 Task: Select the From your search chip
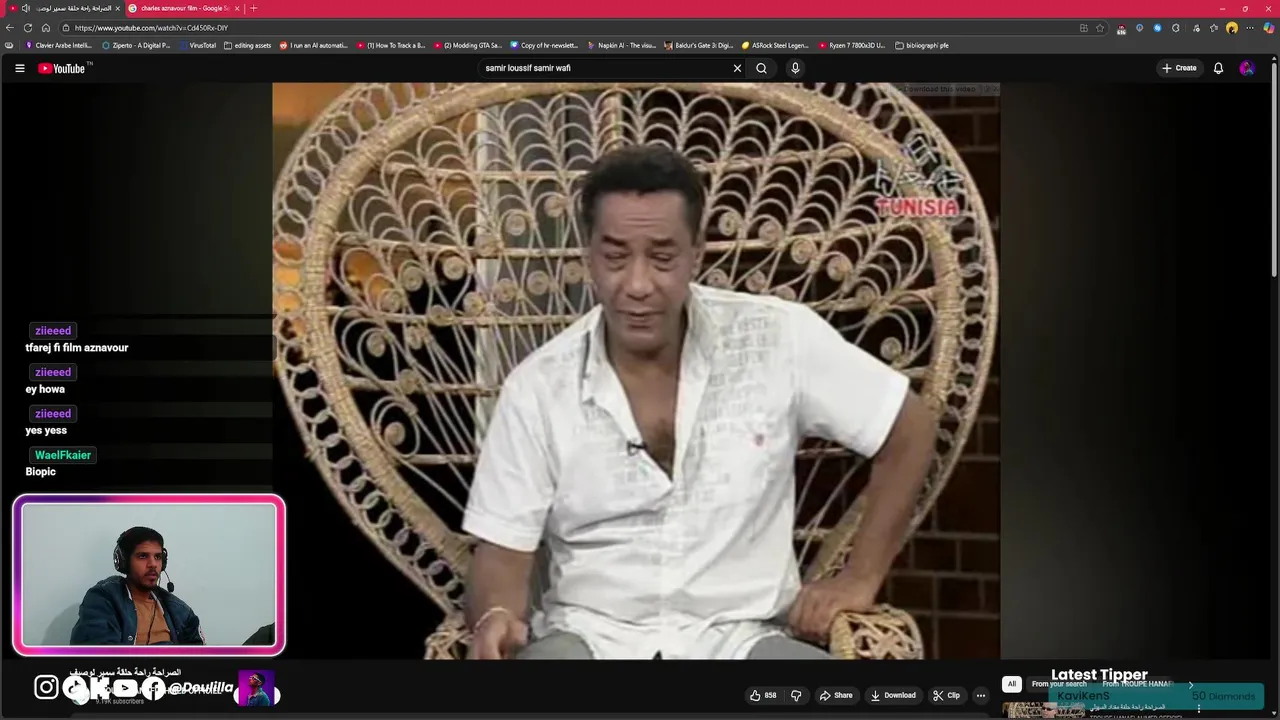pos(1059,684)
